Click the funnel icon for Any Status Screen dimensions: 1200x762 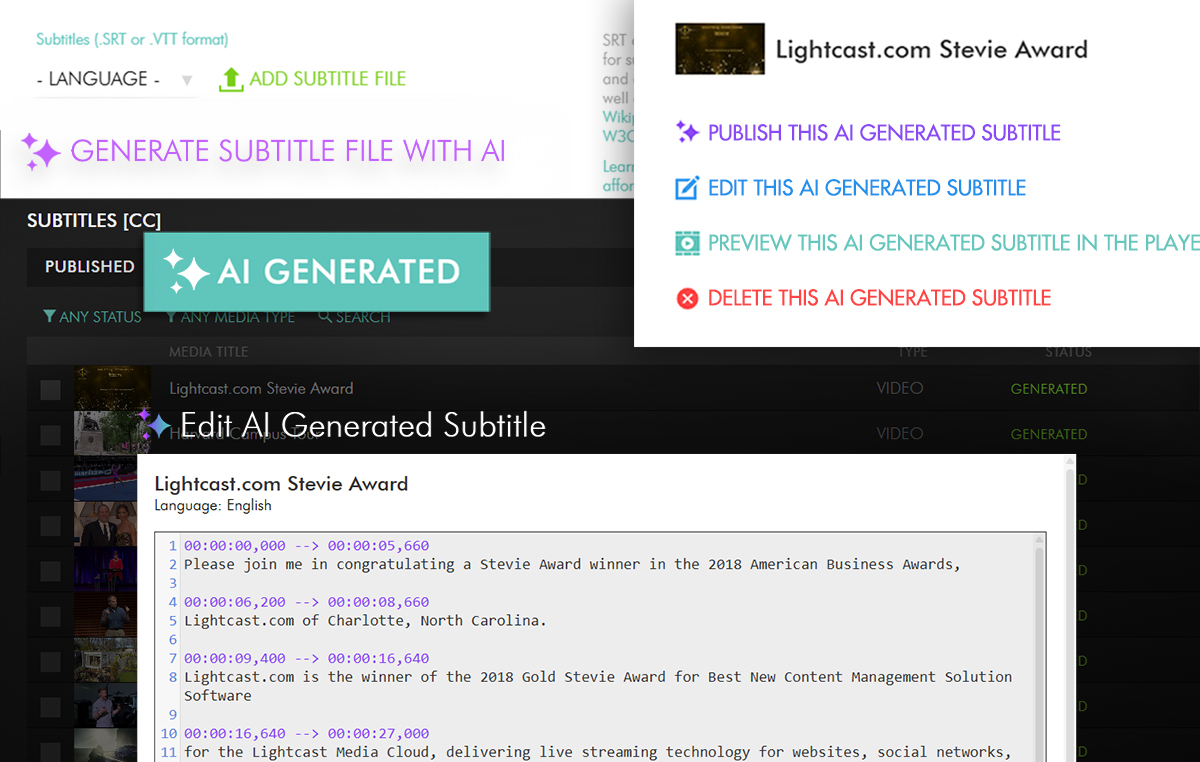click(49, 317)
